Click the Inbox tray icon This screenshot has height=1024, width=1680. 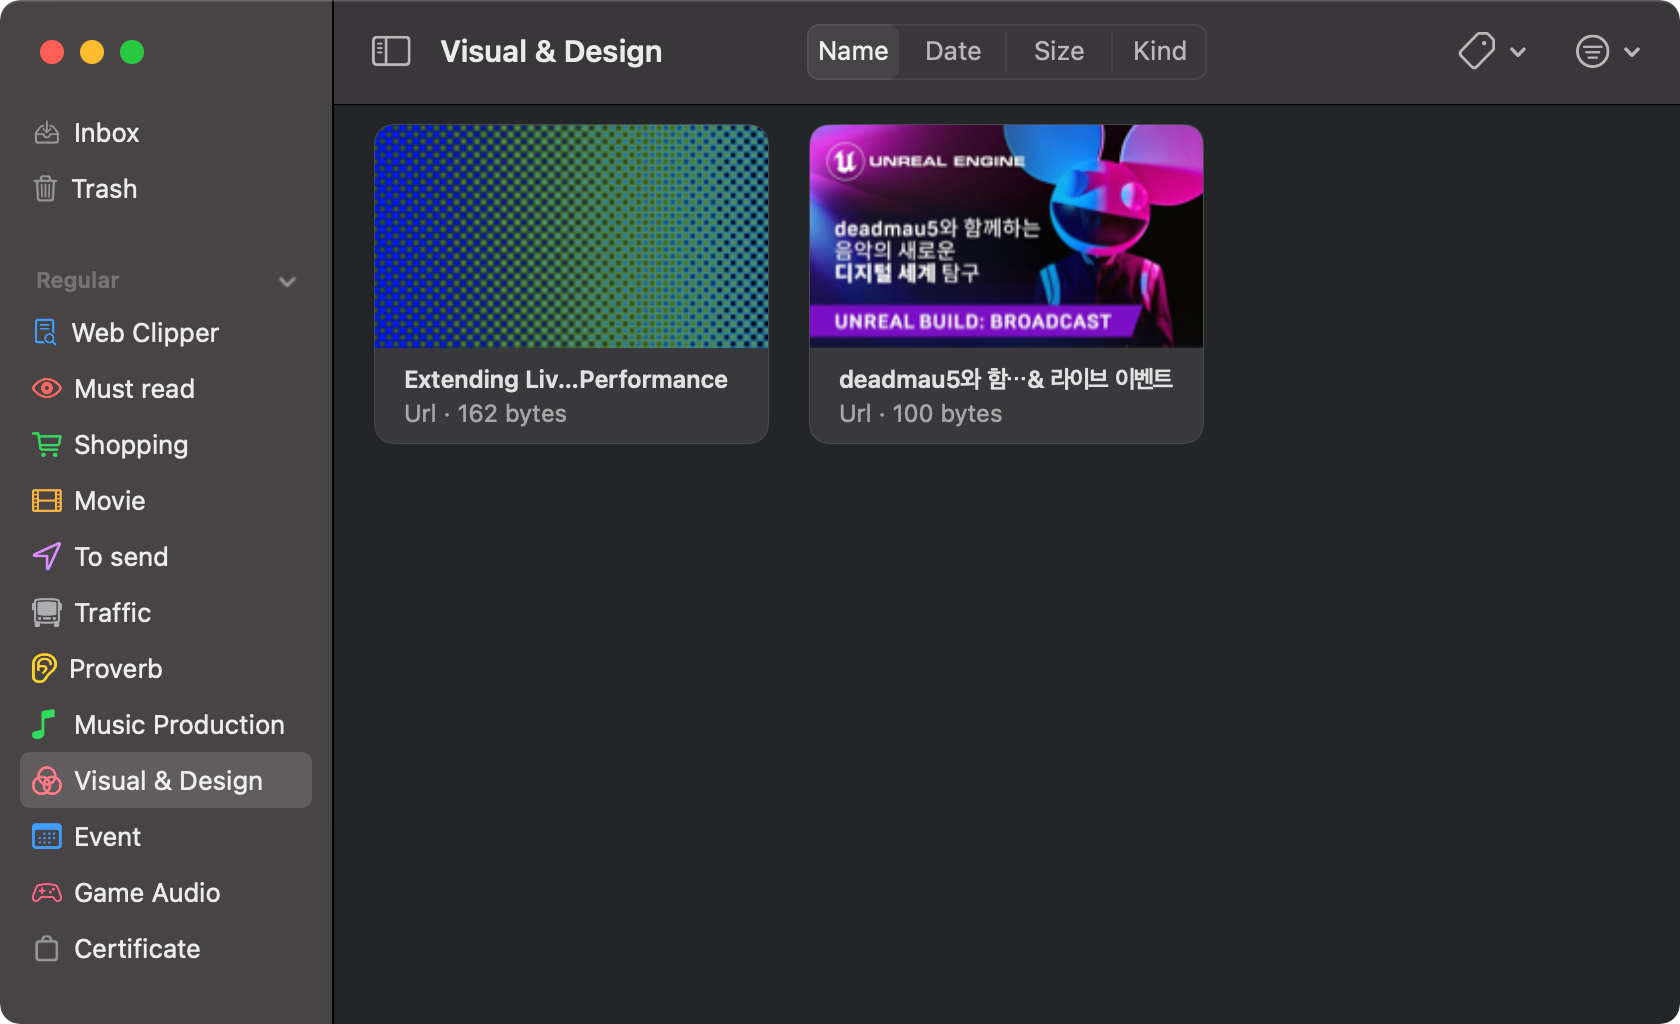pyautogui.click(x=47, y=133)
